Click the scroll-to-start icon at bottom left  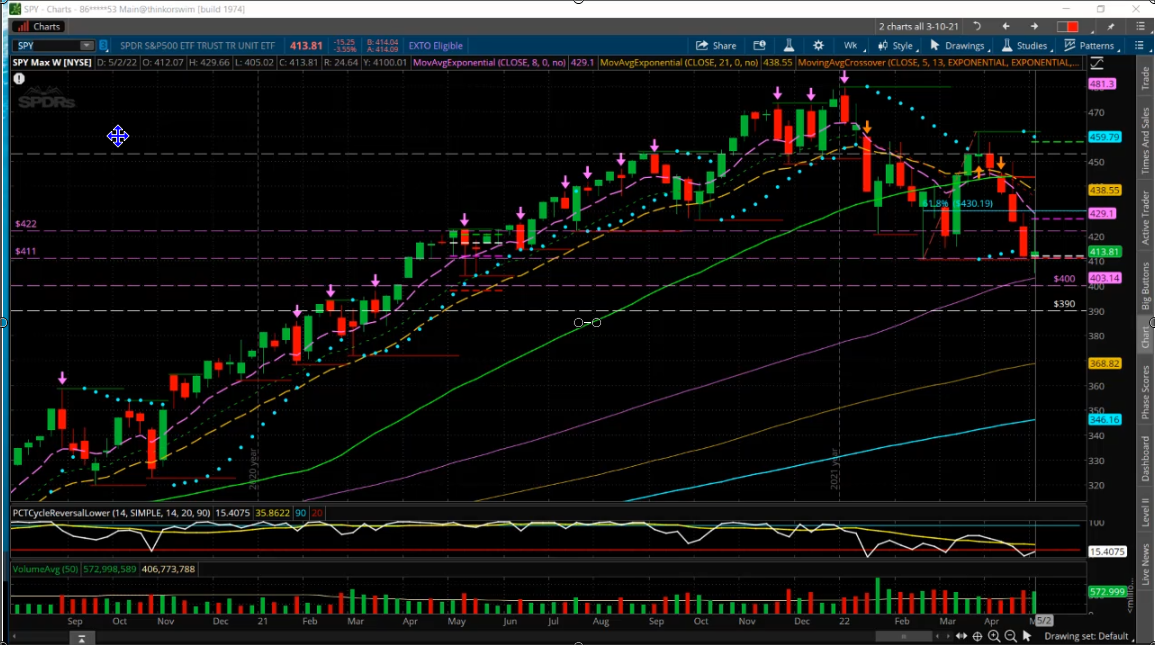click(82, 638)
